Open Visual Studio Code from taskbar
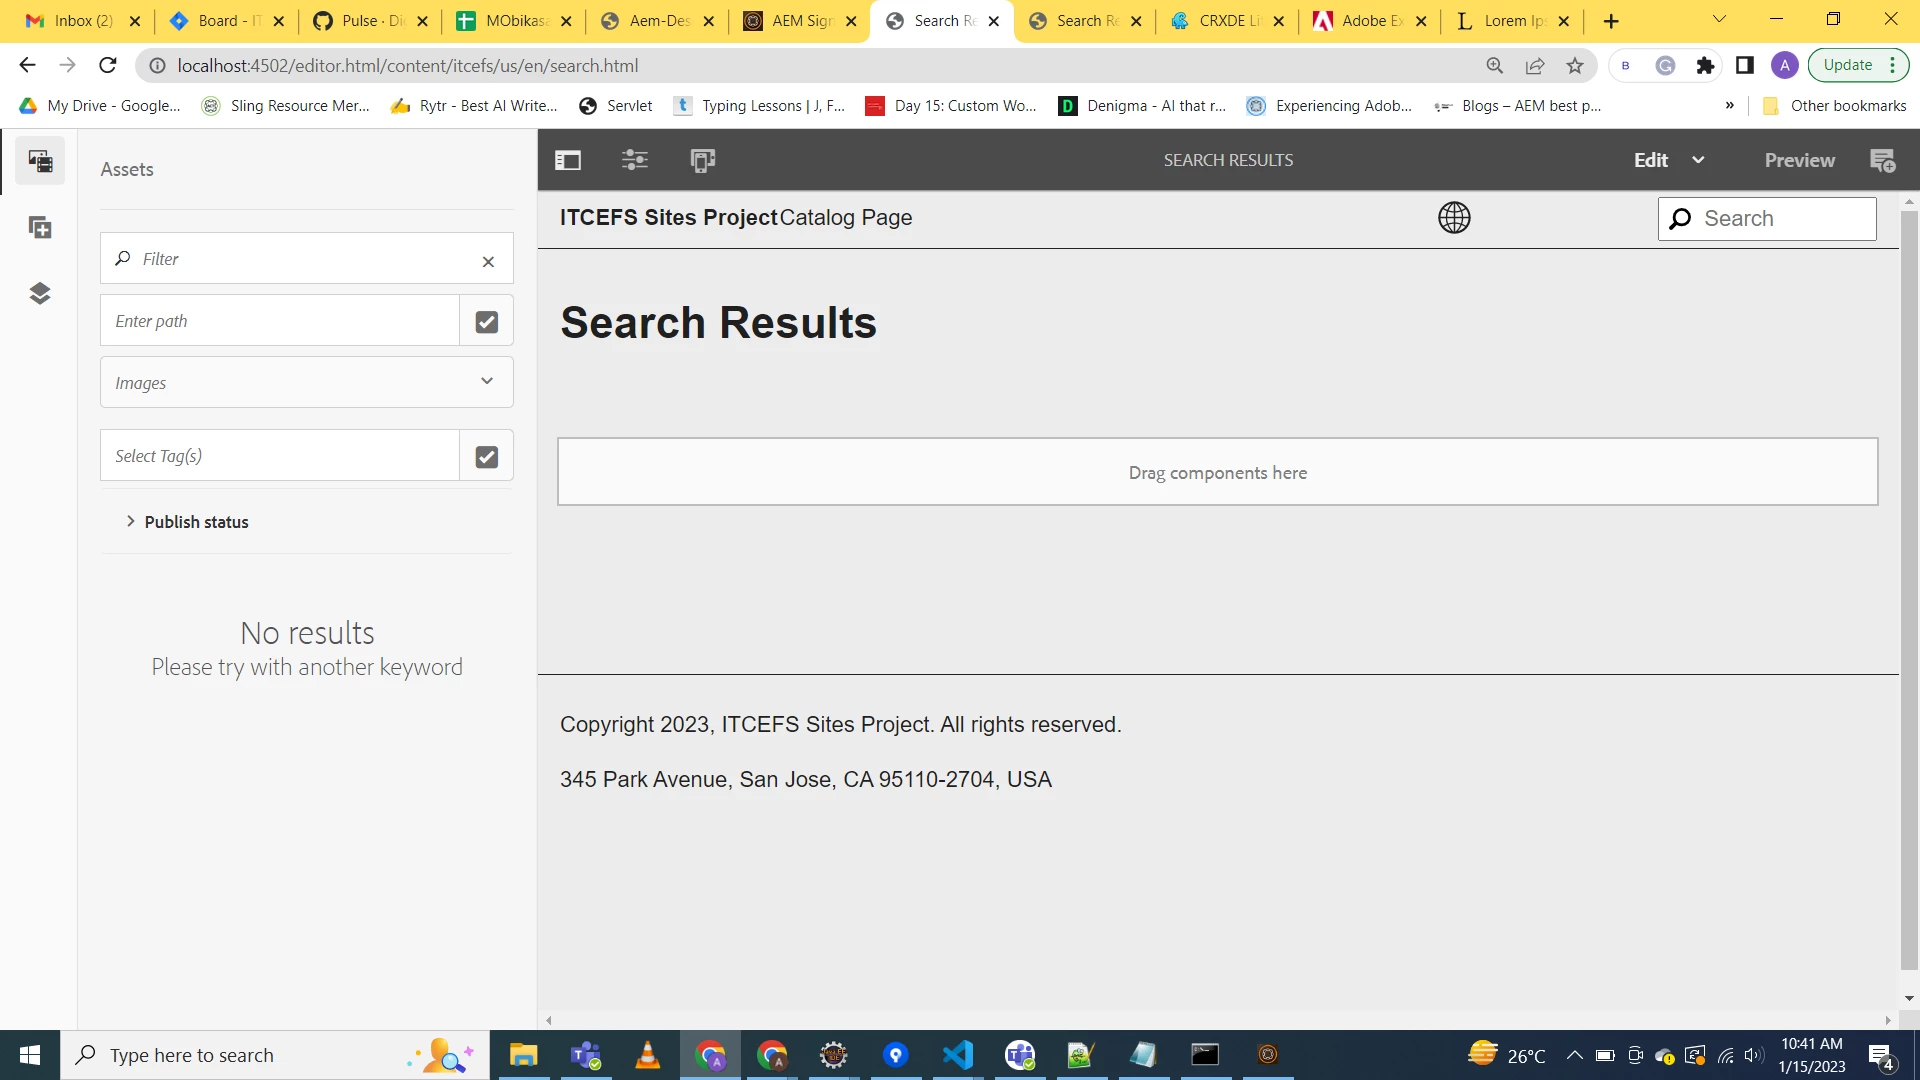1920x1080 pixels. coord(957,1055)
